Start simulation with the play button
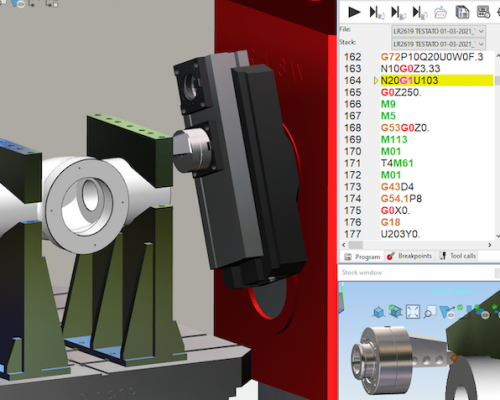The image size is (500, 400). [x=354, y=12]
